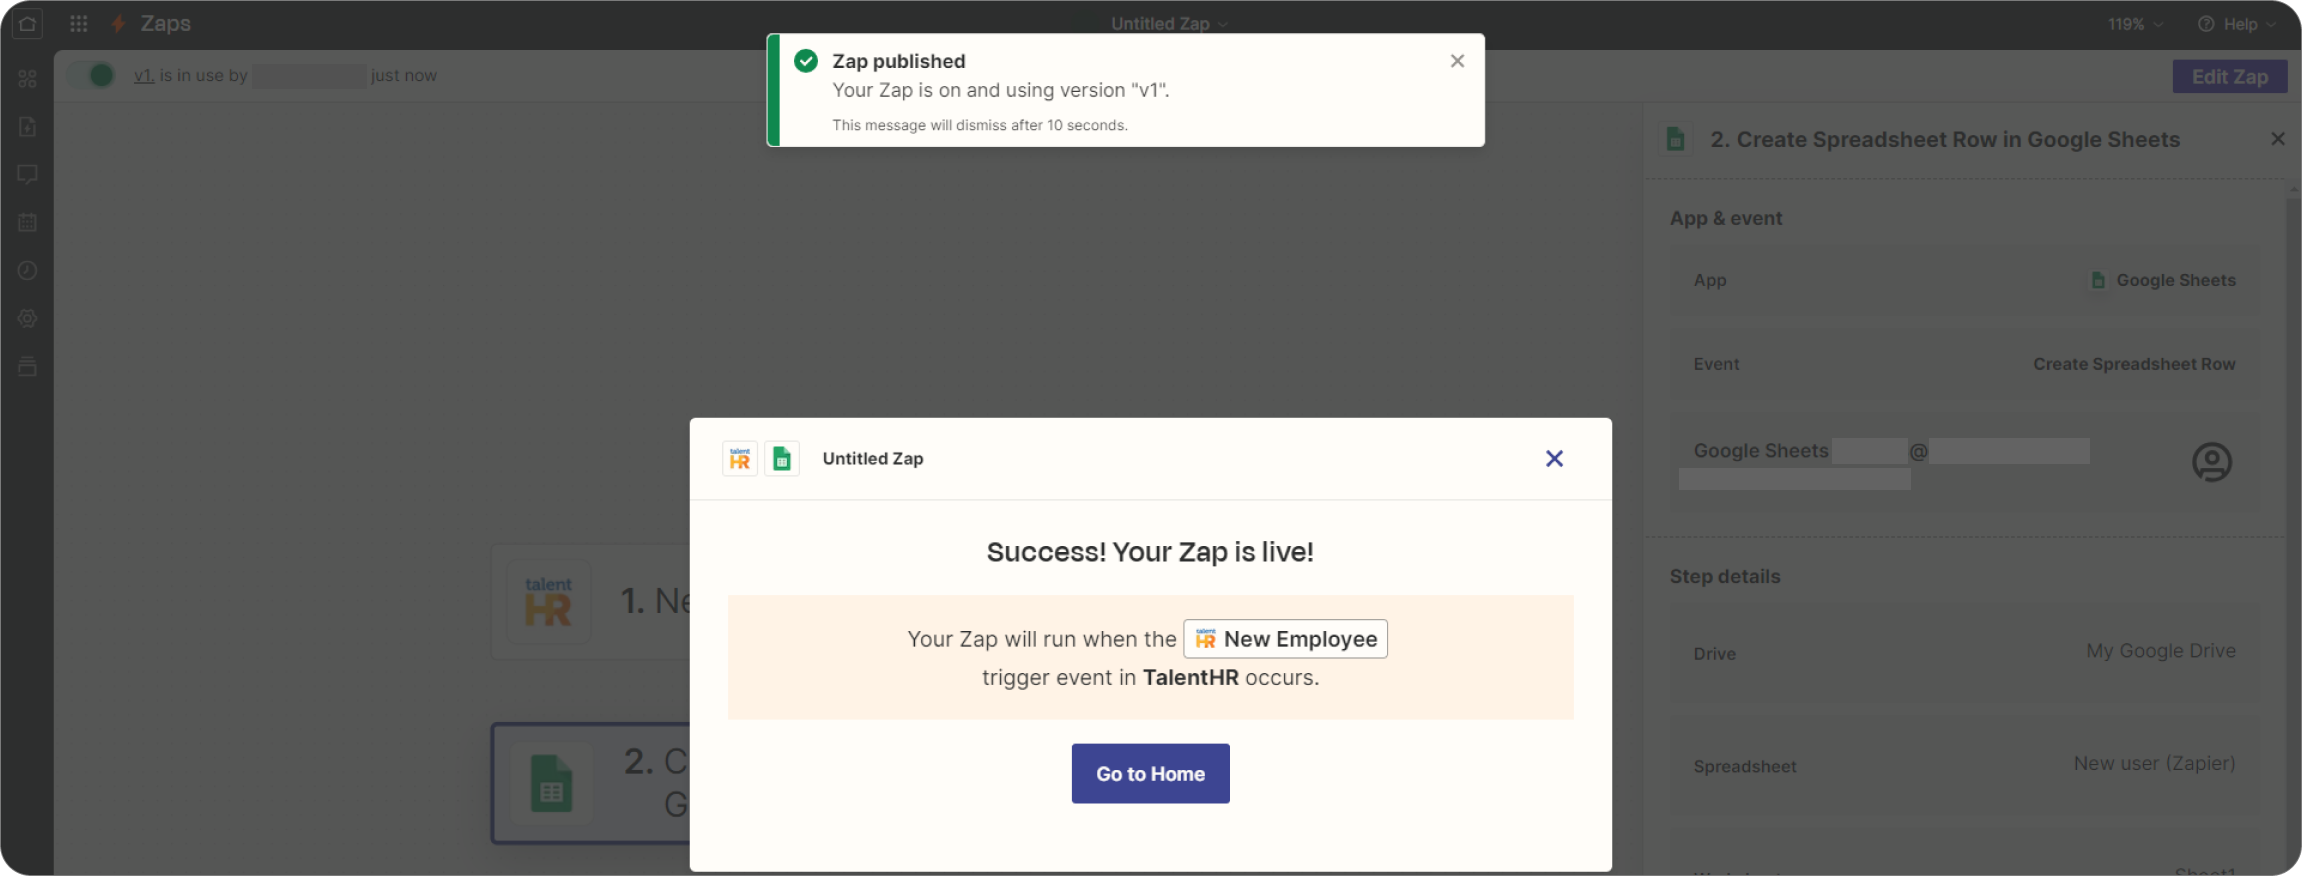Click the Google Sheets account avatar icon
Screen dimensions: 2302x876
[x=2211, y=462]
